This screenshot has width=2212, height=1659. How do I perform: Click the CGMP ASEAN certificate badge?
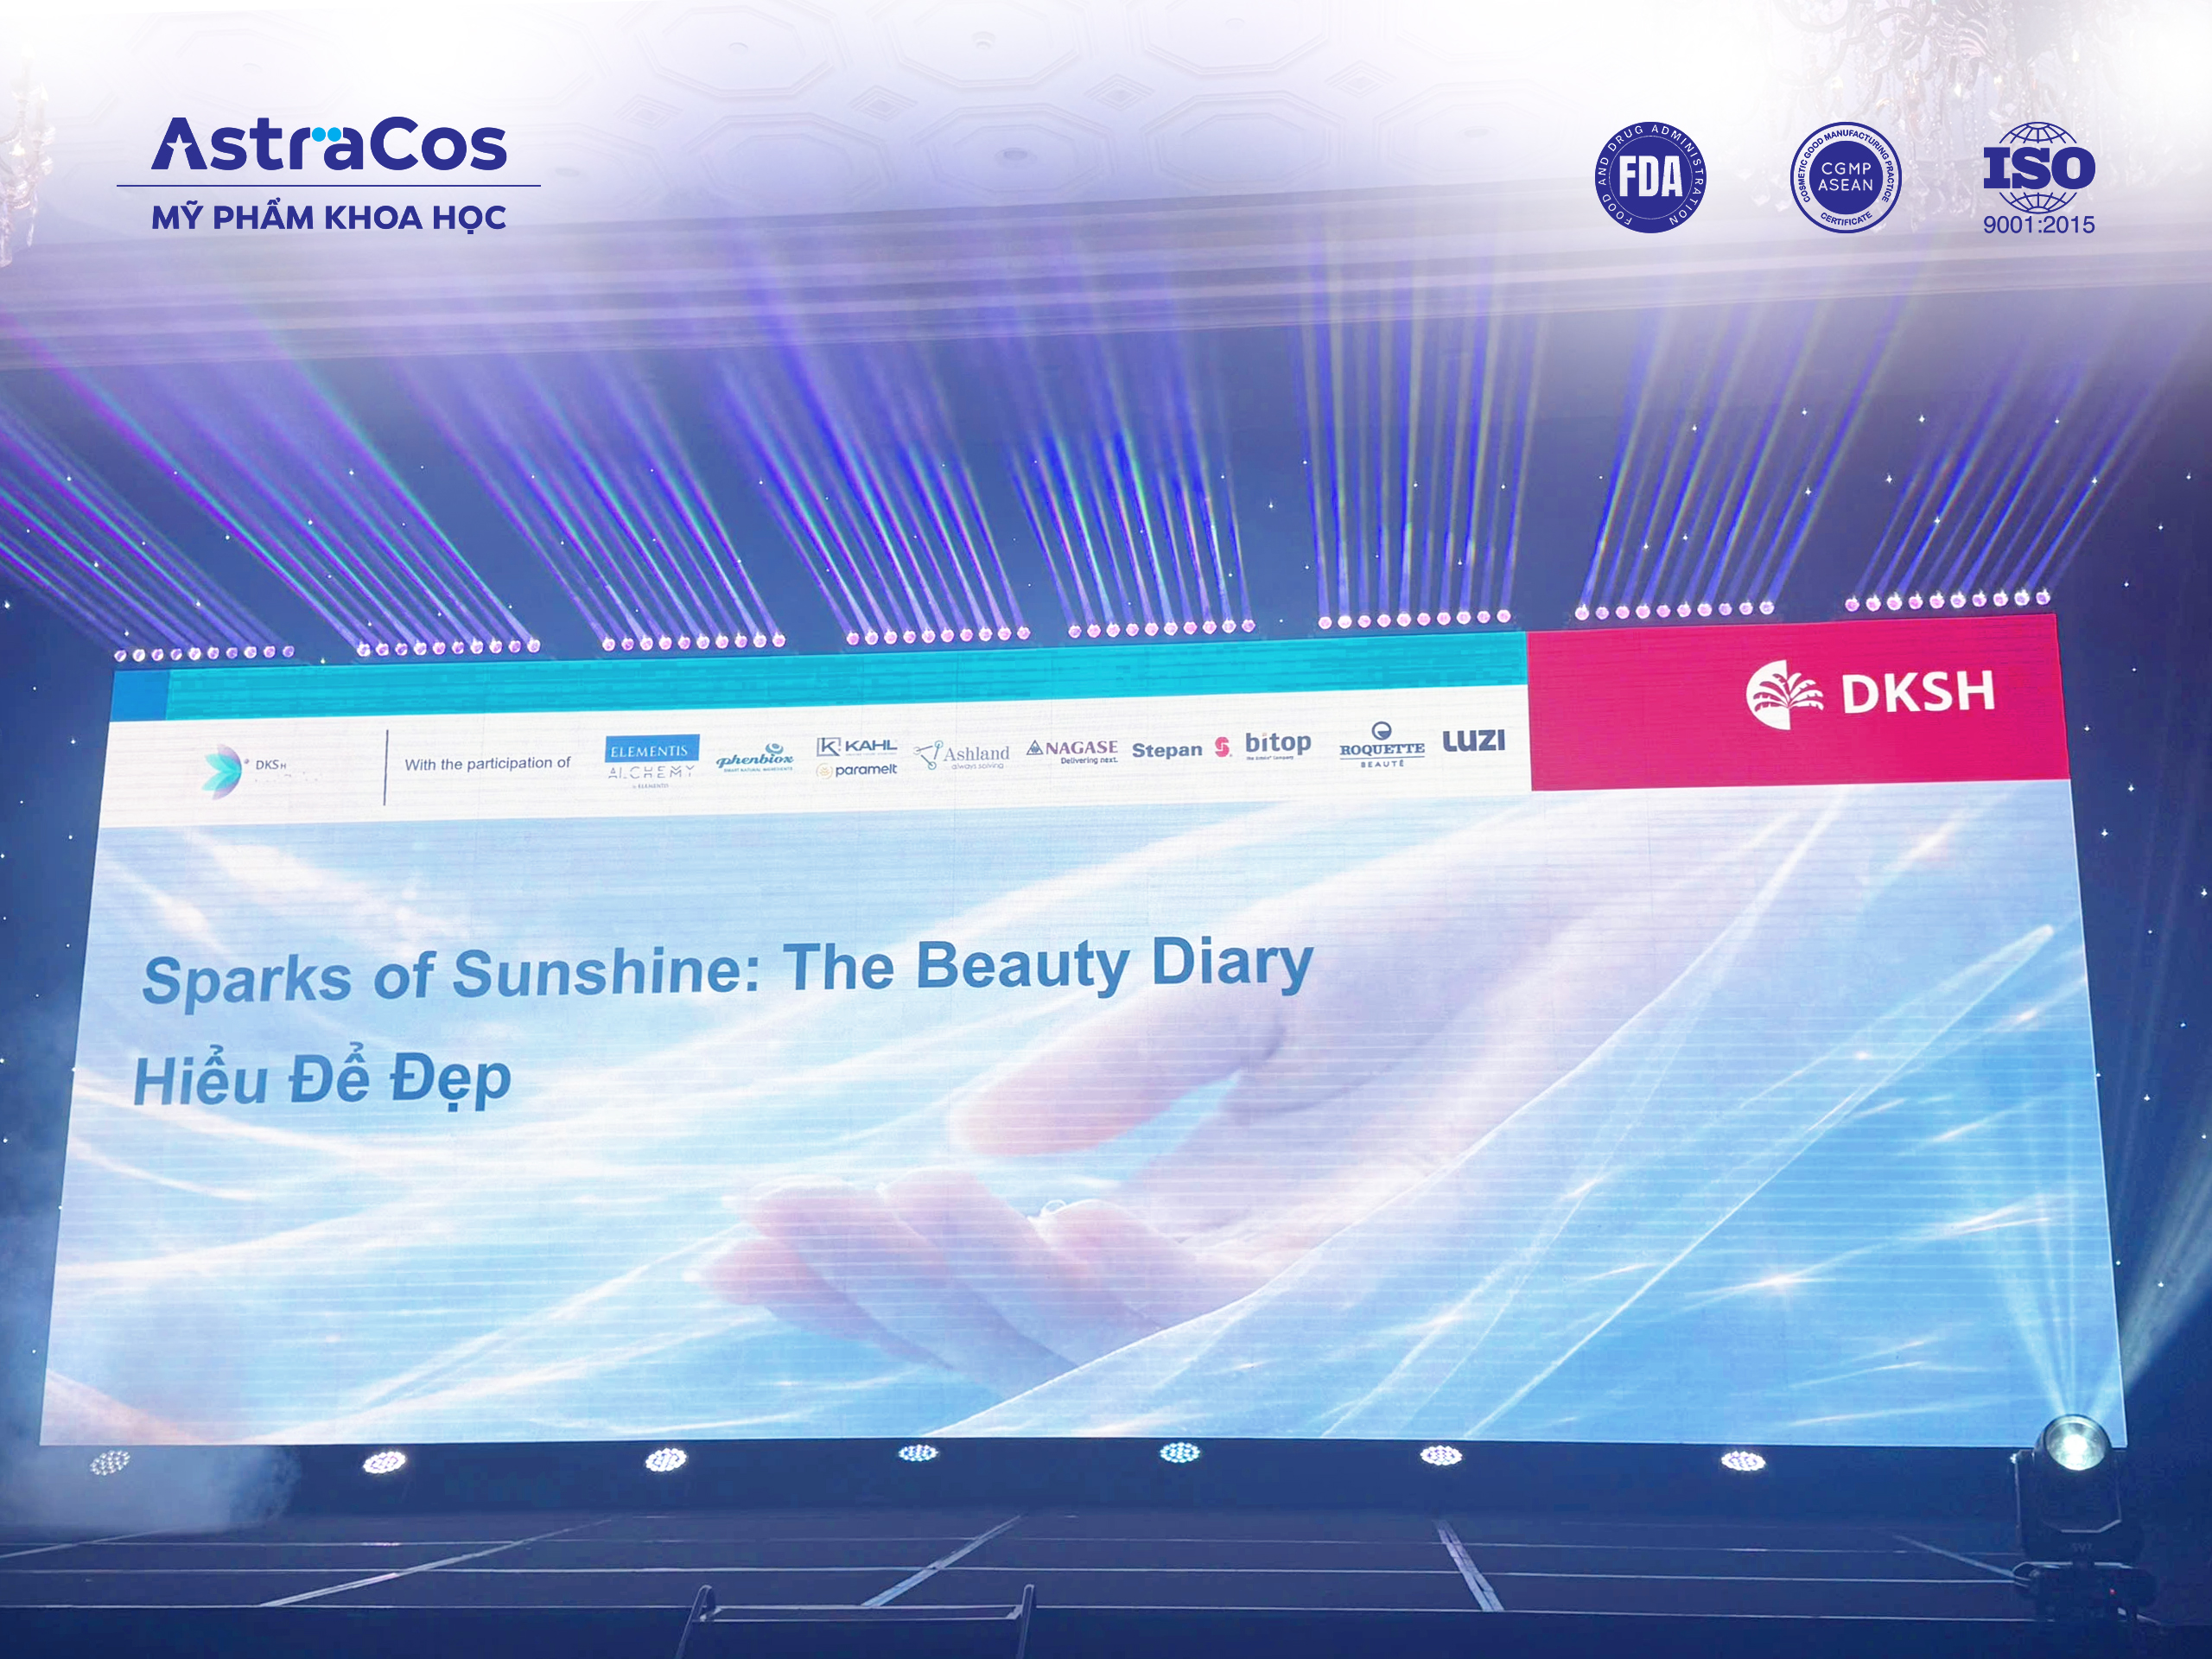[x=1845, y=178]
